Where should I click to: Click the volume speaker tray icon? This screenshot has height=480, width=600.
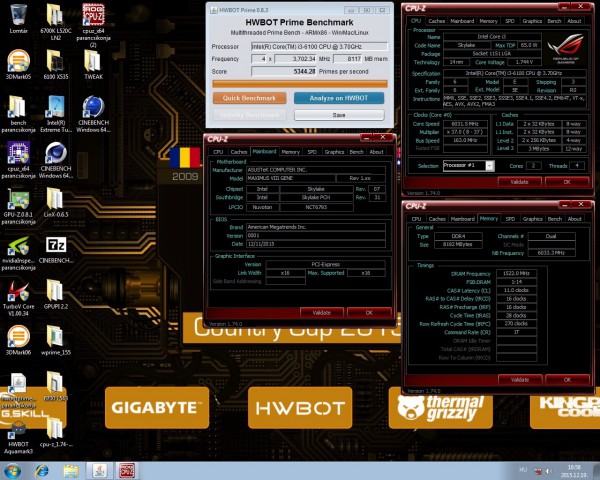tap(549, 470)
